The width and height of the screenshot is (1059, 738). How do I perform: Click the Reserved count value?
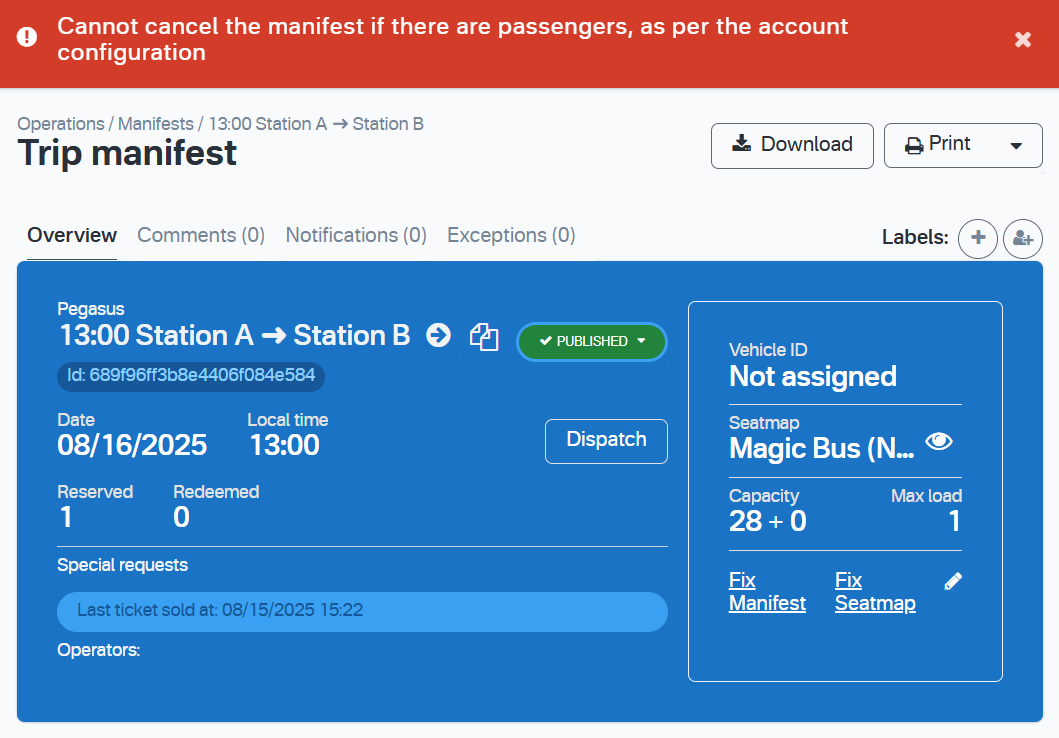(x=66, y=518)
